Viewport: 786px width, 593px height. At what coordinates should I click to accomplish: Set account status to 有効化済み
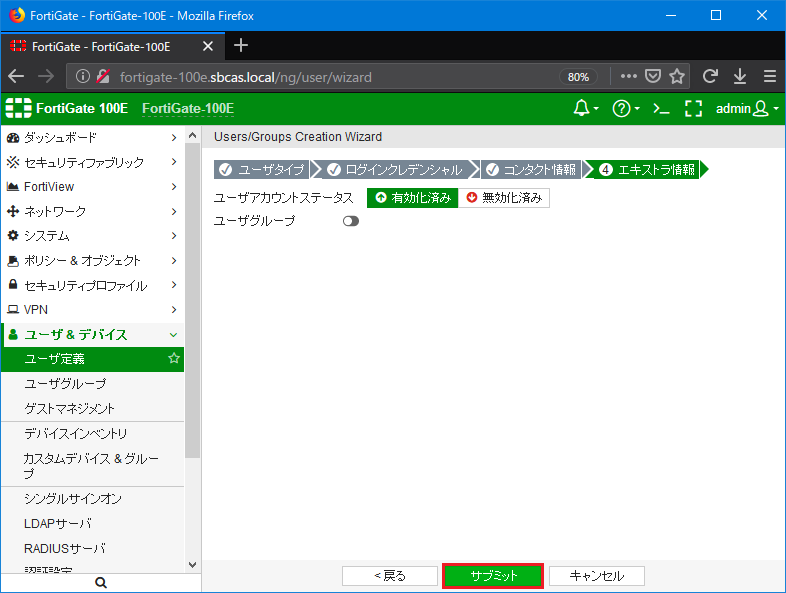[413, 197]
